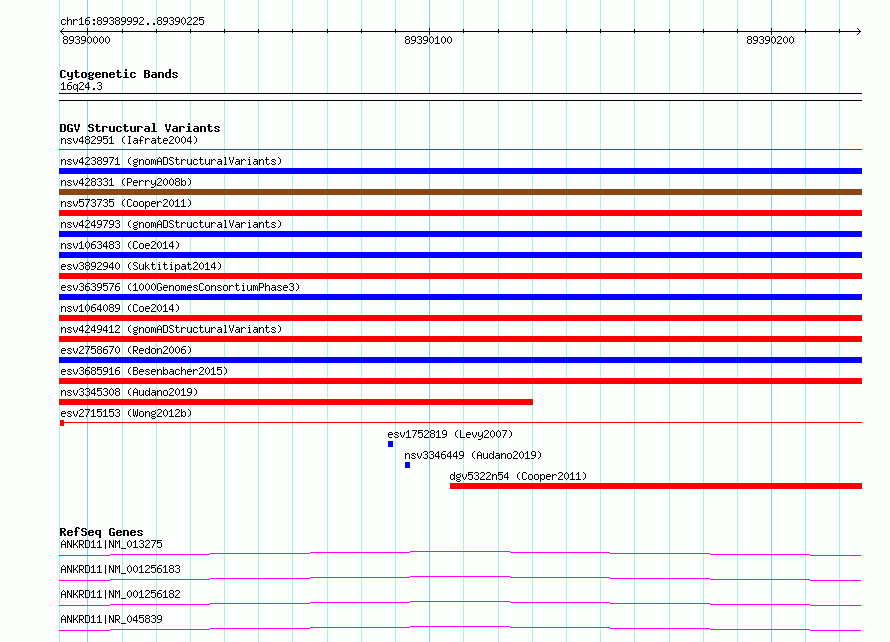Click the RefSeq Genes track heading
The image size is (890, 642).
point(101,532)
